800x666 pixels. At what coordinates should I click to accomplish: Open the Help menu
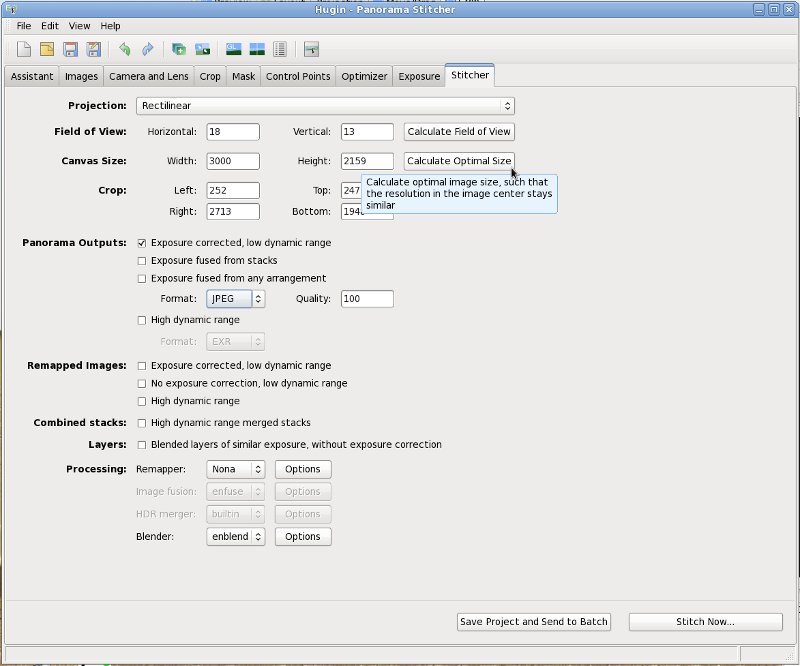coord(110,26)
